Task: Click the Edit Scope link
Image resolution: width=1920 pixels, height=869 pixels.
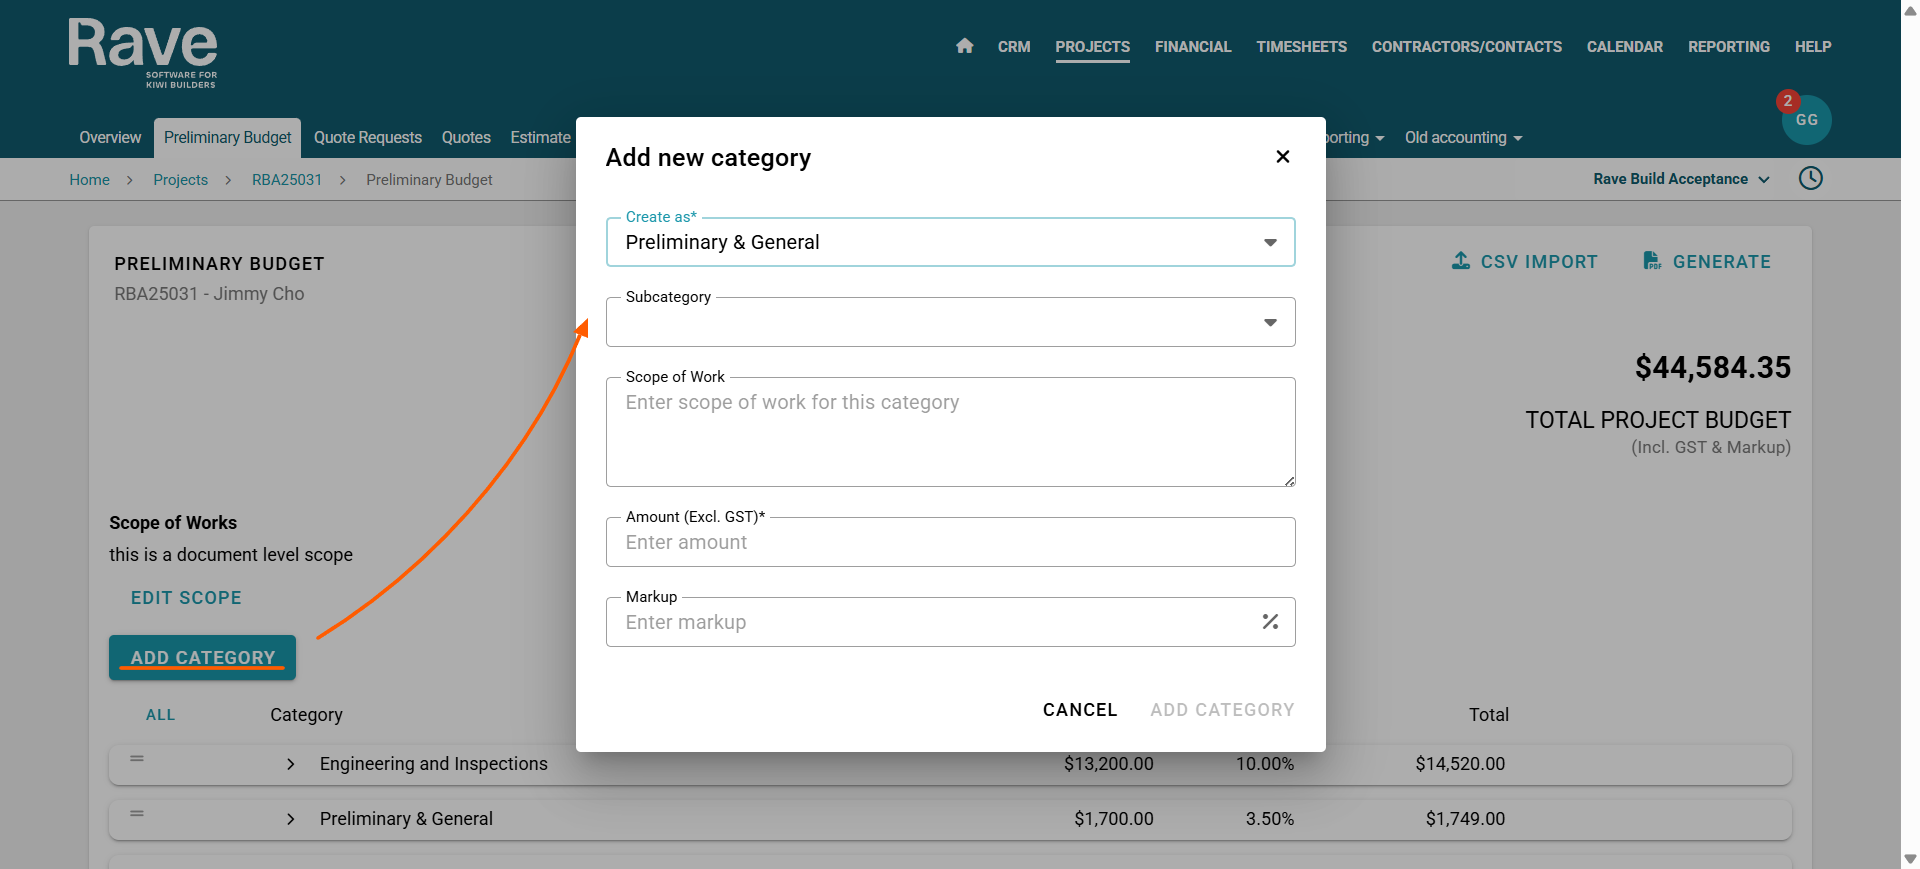Action: click(x=186, y=598)
